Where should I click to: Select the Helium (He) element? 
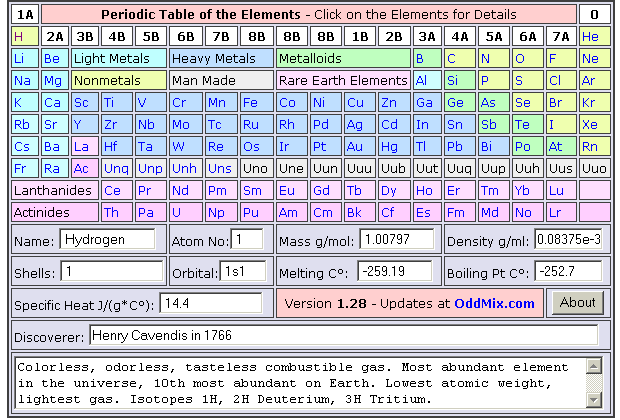coord(595,37)
